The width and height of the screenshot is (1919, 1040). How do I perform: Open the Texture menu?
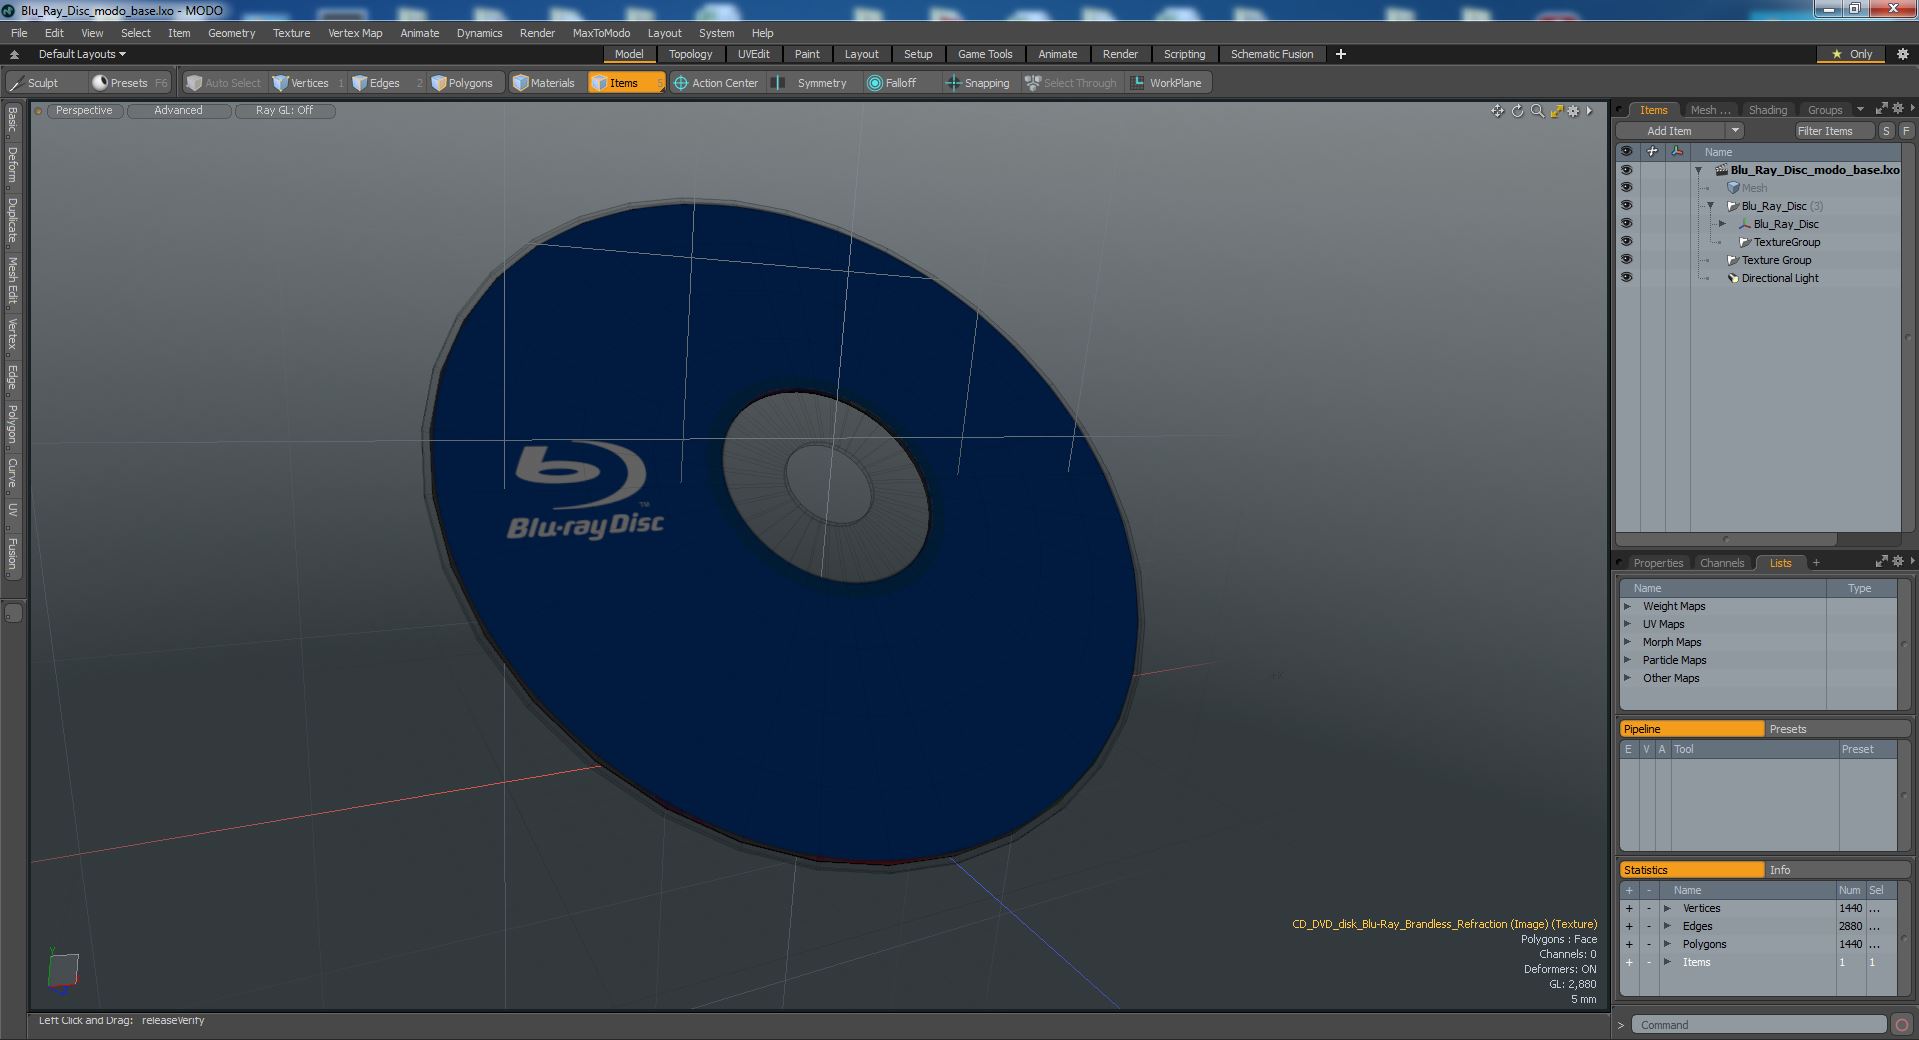click(x=291, y=33)
